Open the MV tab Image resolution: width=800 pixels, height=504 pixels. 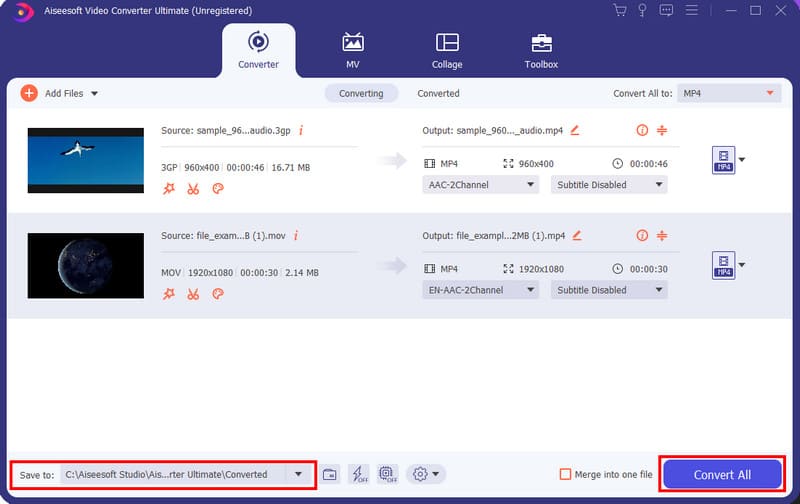coord(353,51)
